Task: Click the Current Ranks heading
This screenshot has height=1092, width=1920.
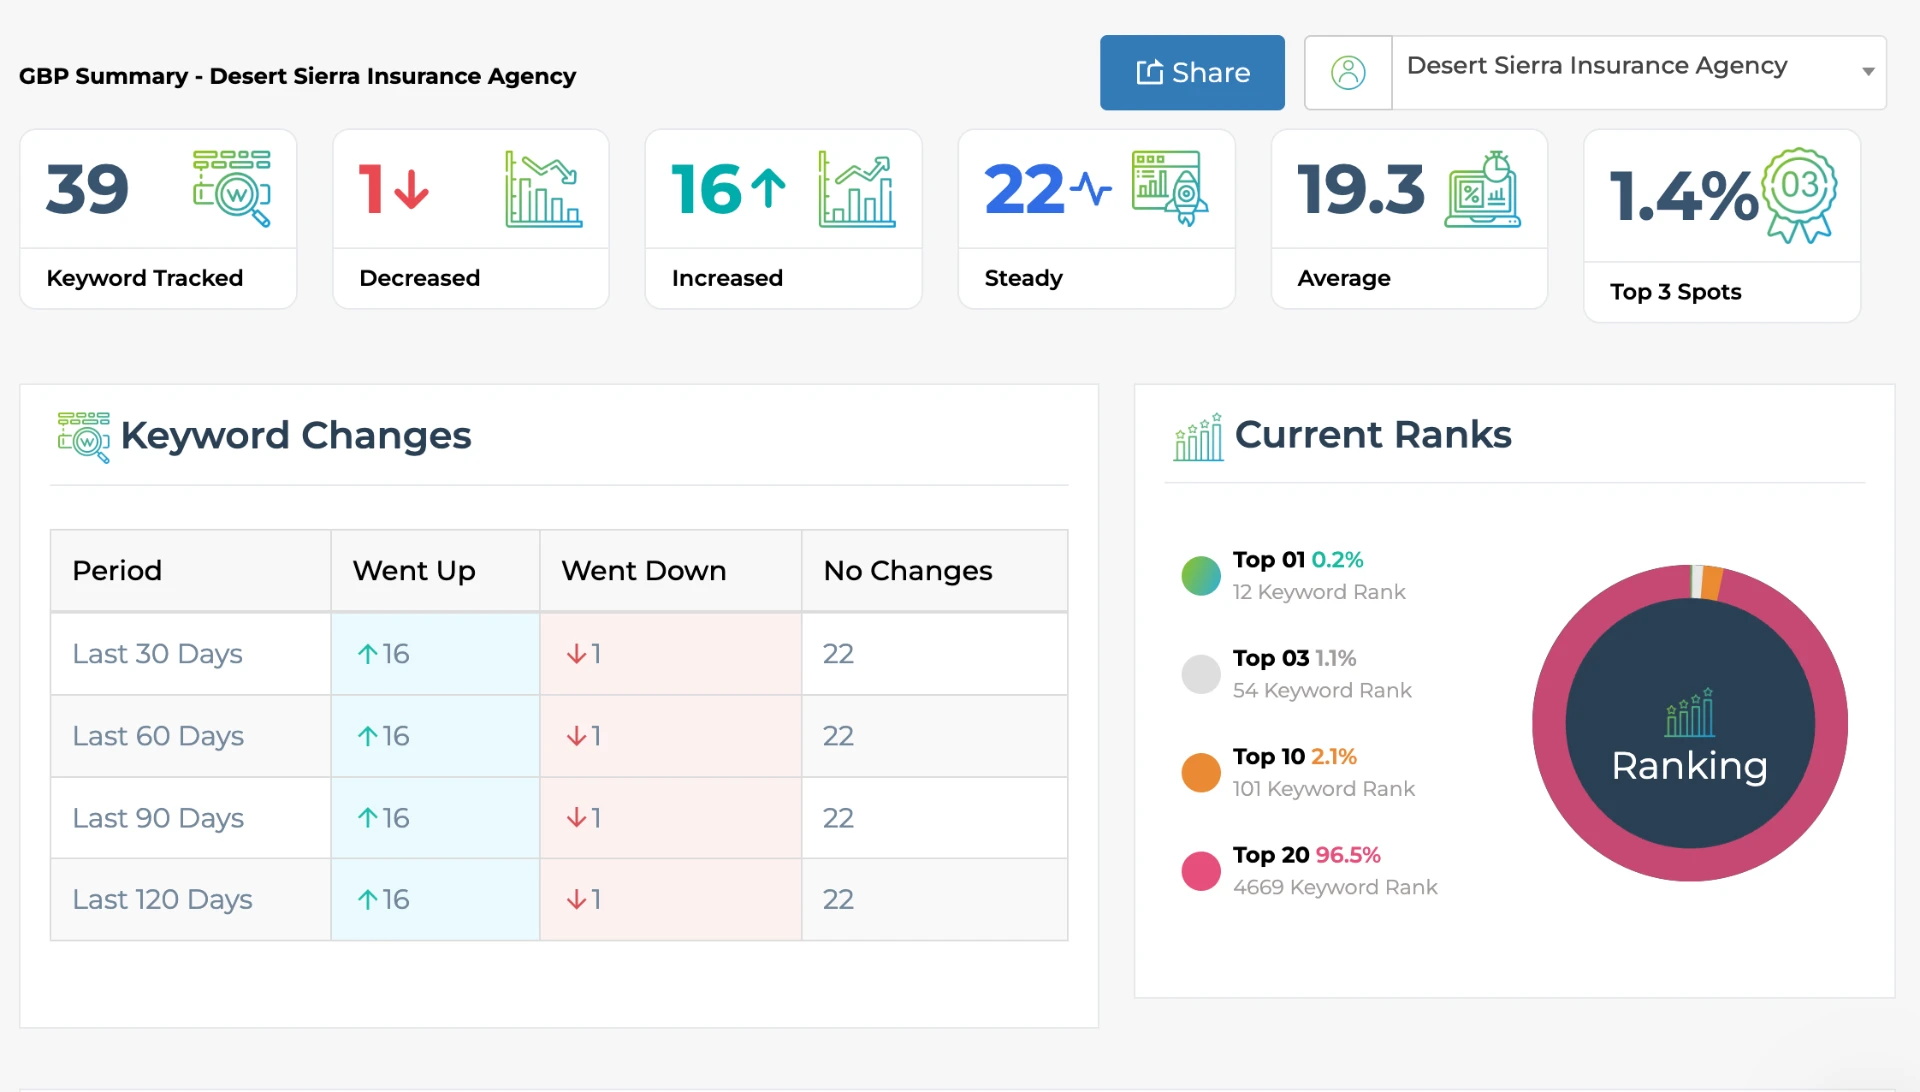Action: 1373,435
